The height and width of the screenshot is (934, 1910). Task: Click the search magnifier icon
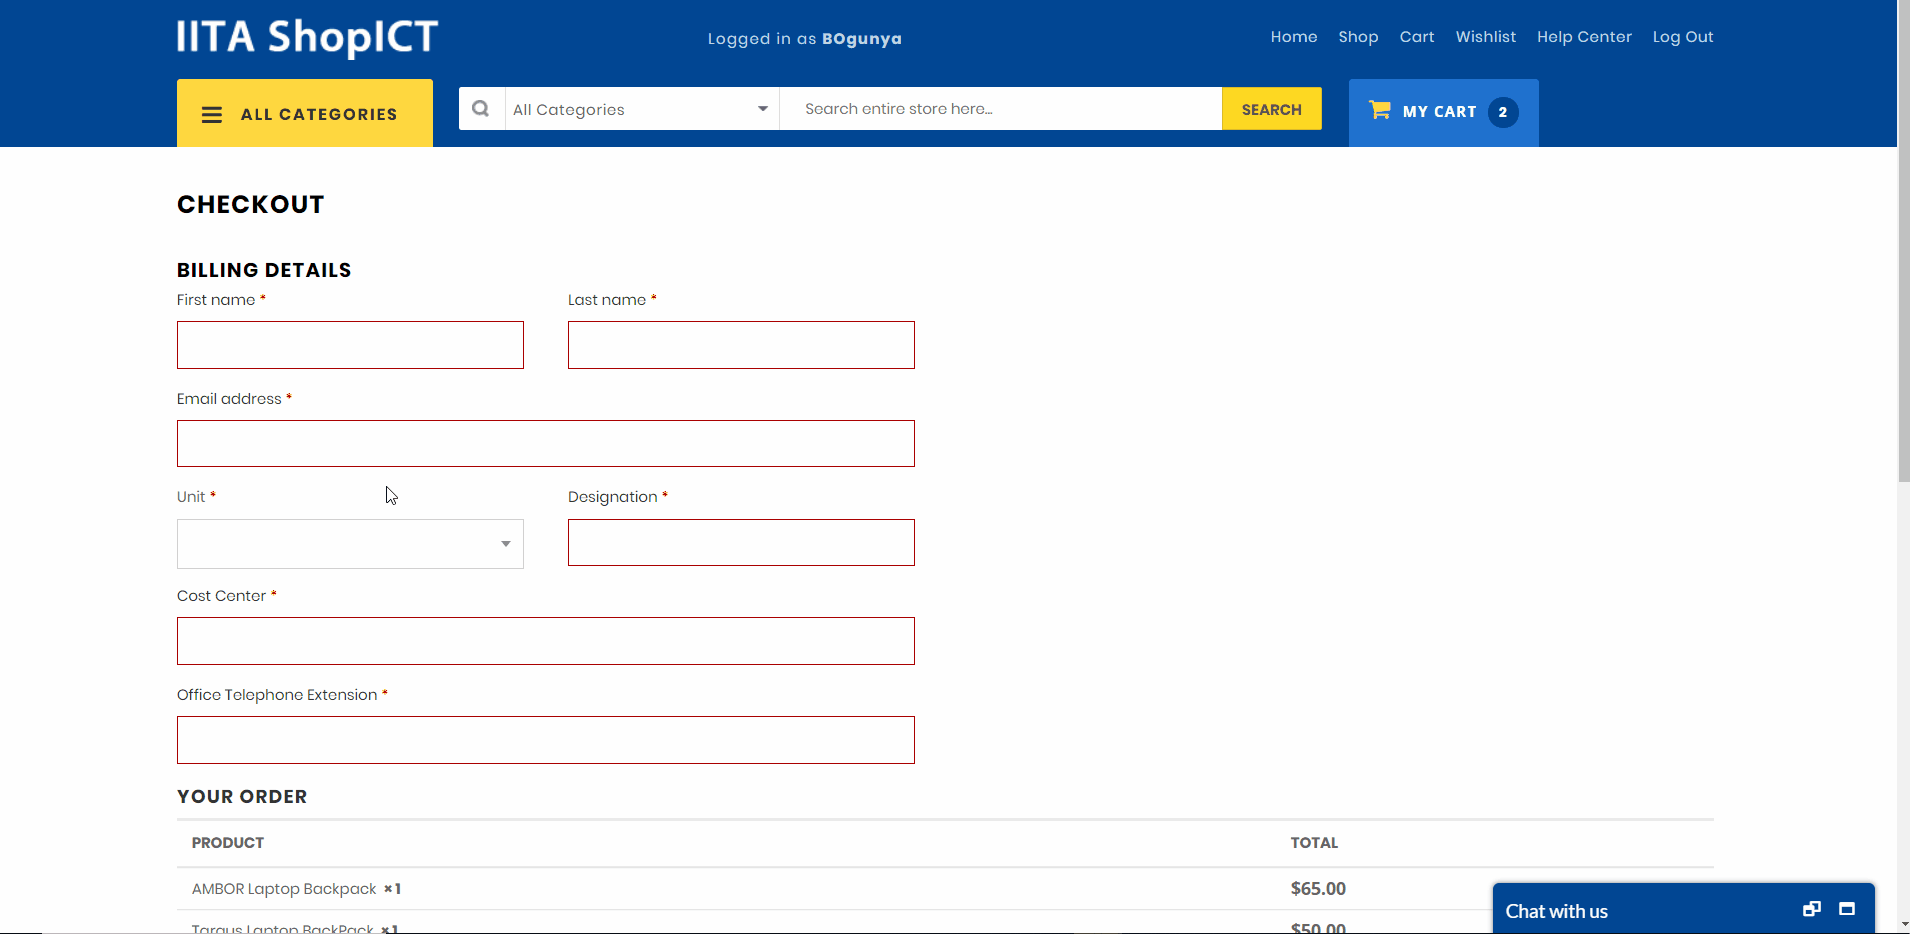[x=481, y=108]
